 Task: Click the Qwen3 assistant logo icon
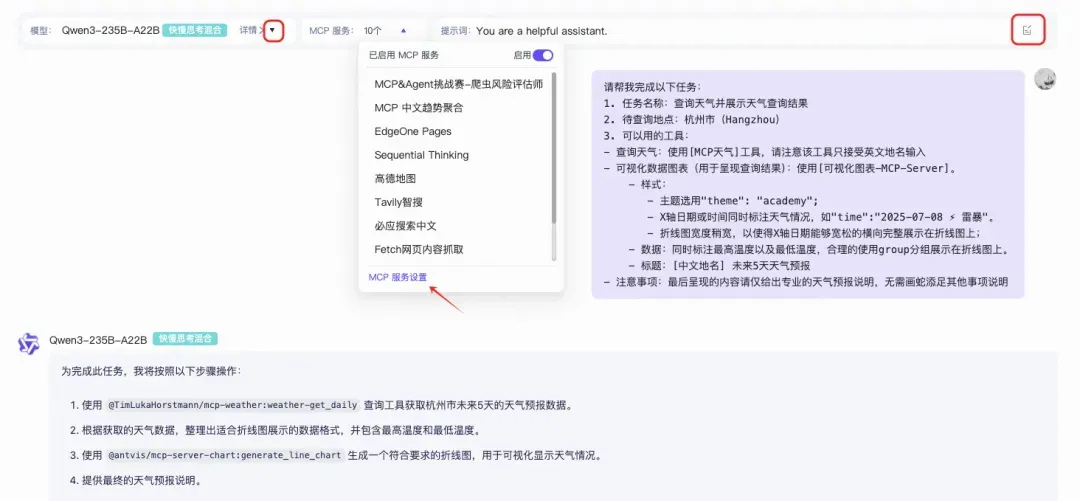click(x=29, y=343)
